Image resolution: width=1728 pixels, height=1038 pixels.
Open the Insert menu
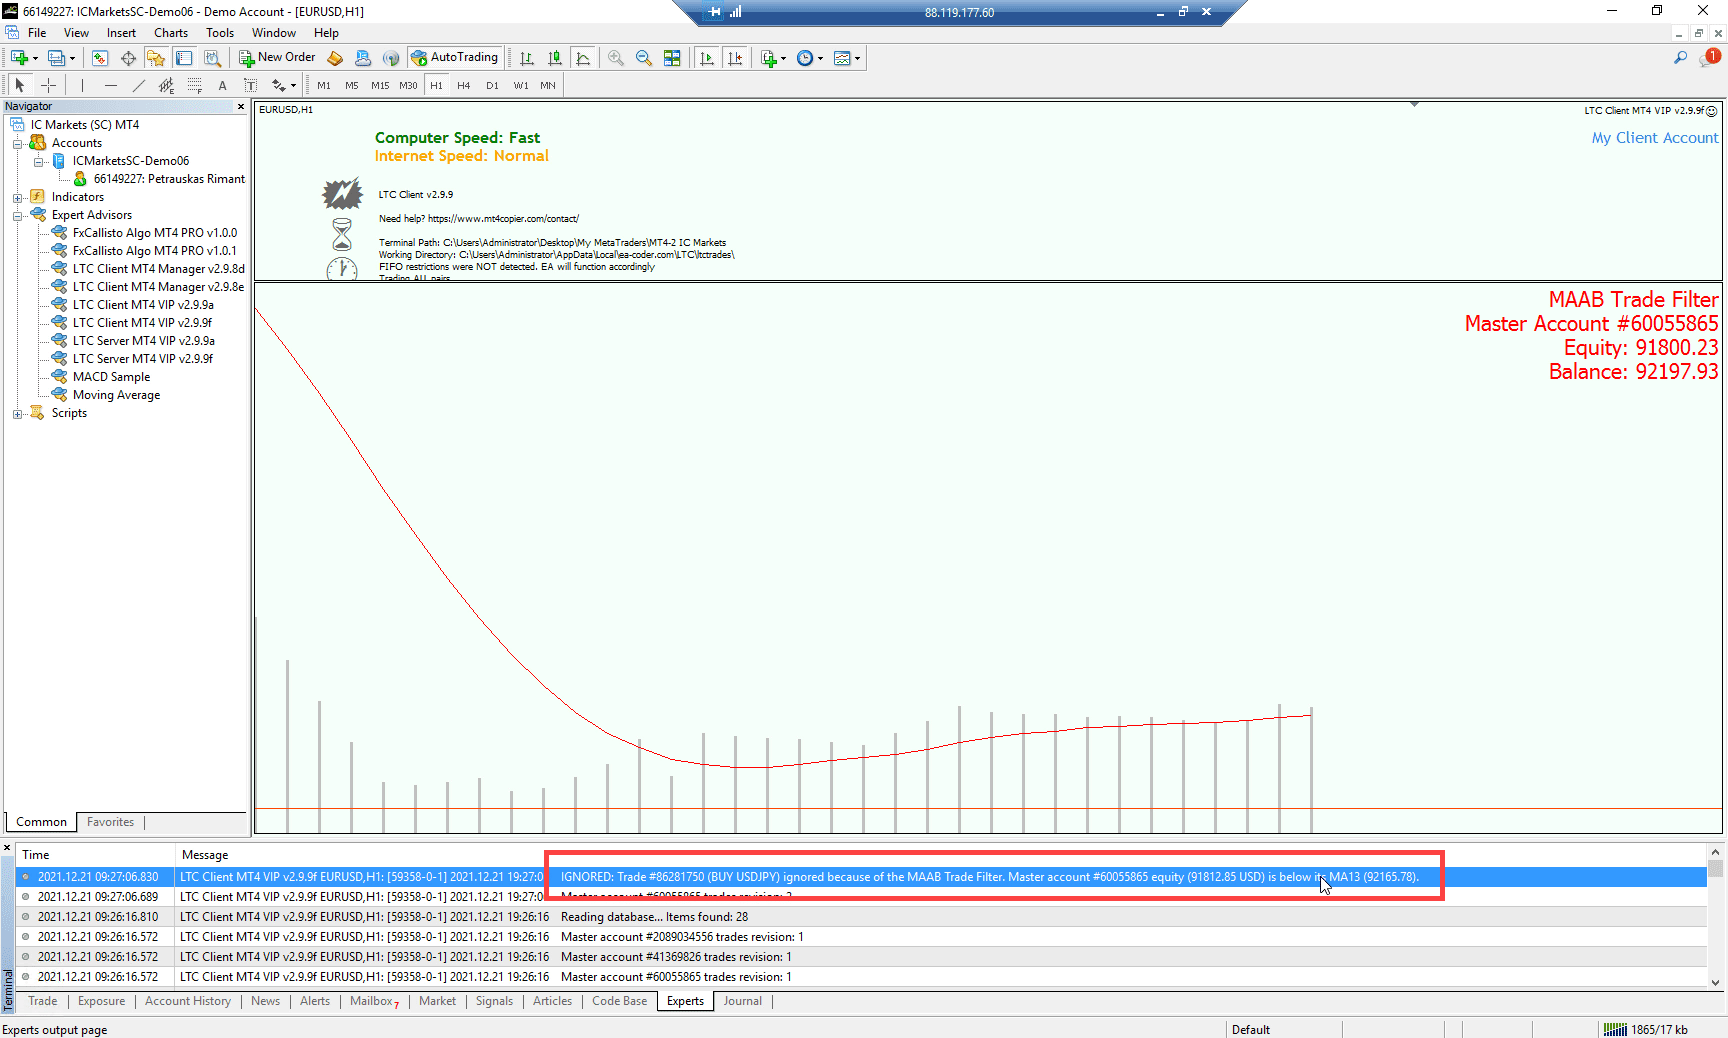(121, 33)
